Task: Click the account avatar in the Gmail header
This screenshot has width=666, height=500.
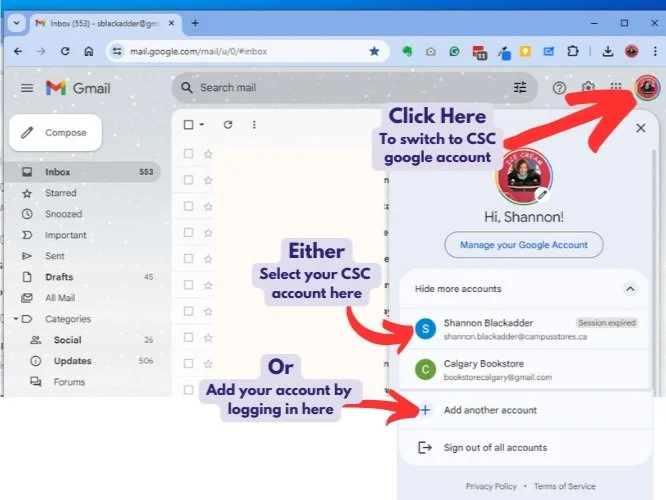Action: coord(647,88)
